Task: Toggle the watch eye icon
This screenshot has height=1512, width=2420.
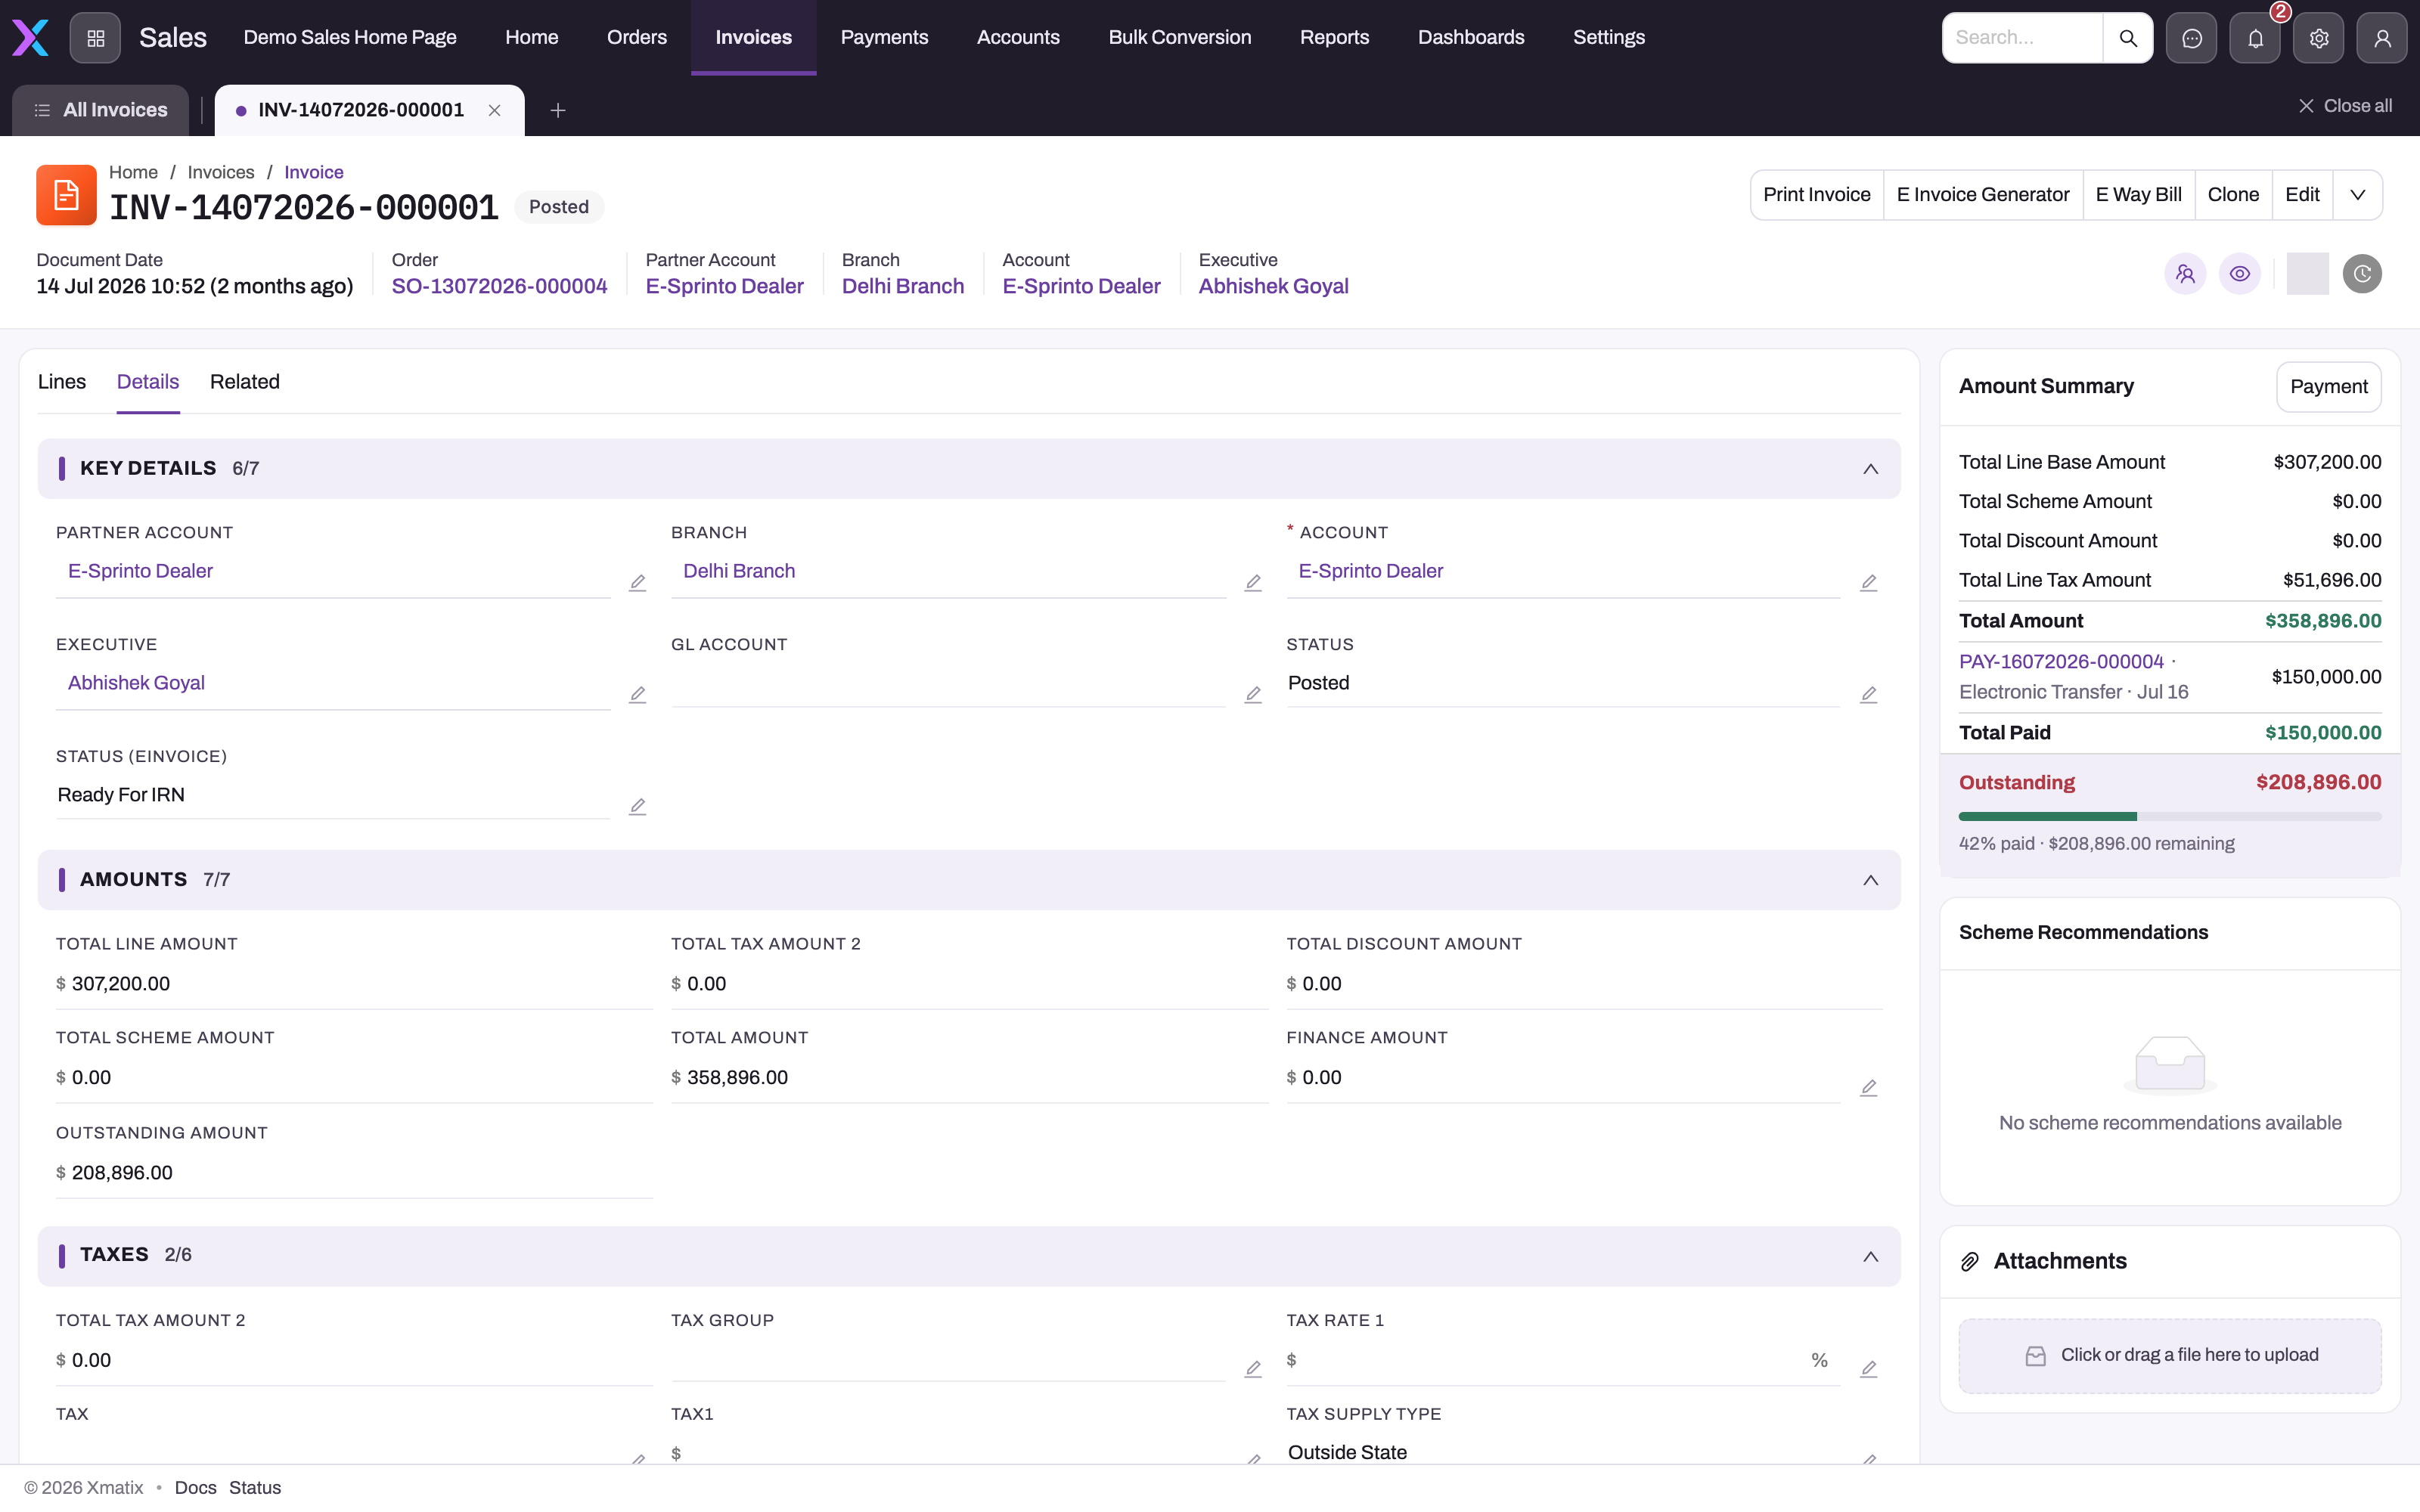Action: click(2240, 274)
